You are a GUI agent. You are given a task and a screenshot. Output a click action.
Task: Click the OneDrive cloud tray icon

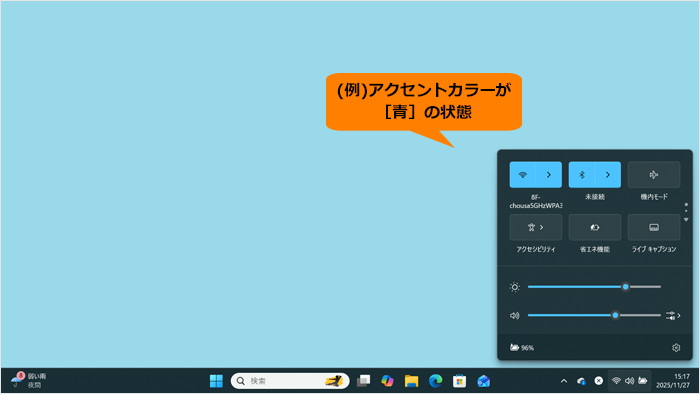(581, 381)
